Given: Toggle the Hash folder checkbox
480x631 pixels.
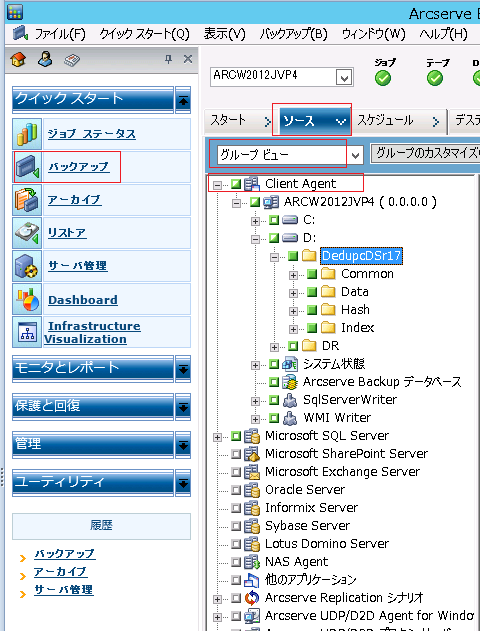Looking at the screenshot, I should point(312,310).
